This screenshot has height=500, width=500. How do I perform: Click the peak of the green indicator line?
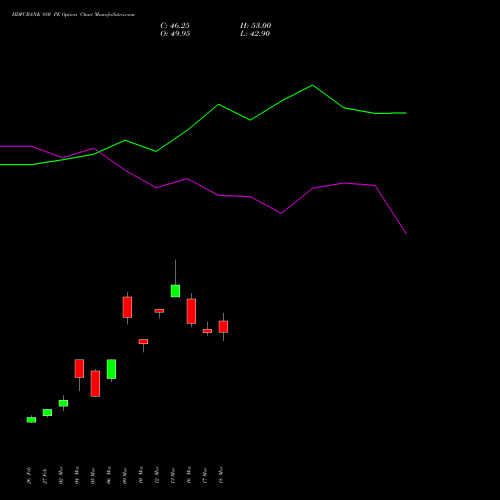313,85
